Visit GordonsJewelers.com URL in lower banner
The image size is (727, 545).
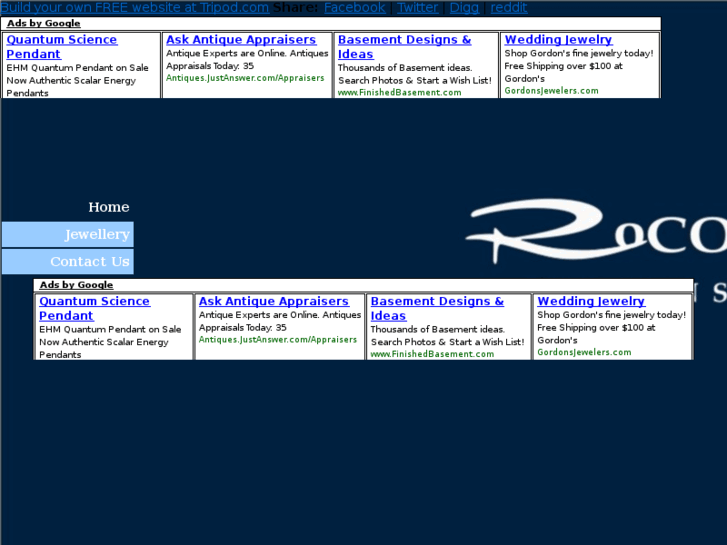coord(584,352)
